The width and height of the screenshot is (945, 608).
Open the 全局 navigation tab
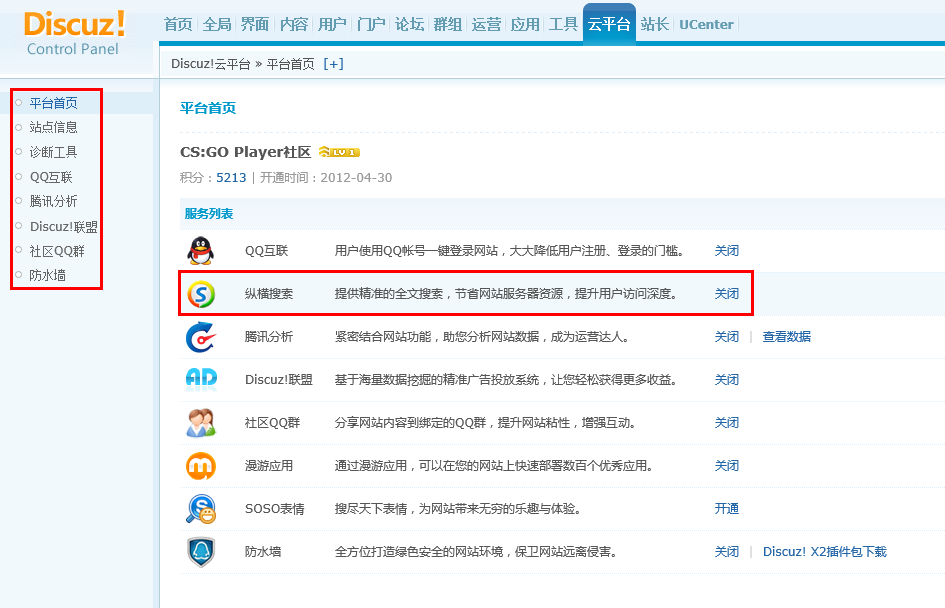217,24
